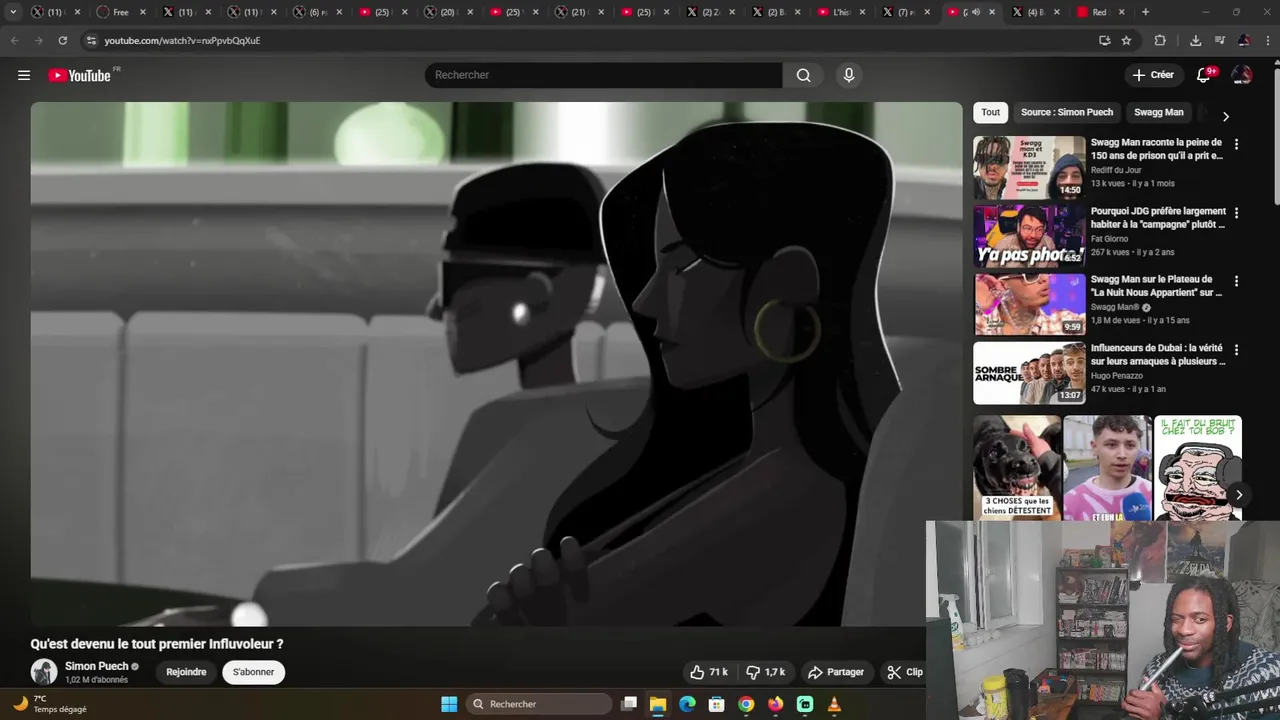The image size is (1280, 720).
Task: Switch to the Red browser tab
Action: pyautogui.click(x=1099, y=12)
